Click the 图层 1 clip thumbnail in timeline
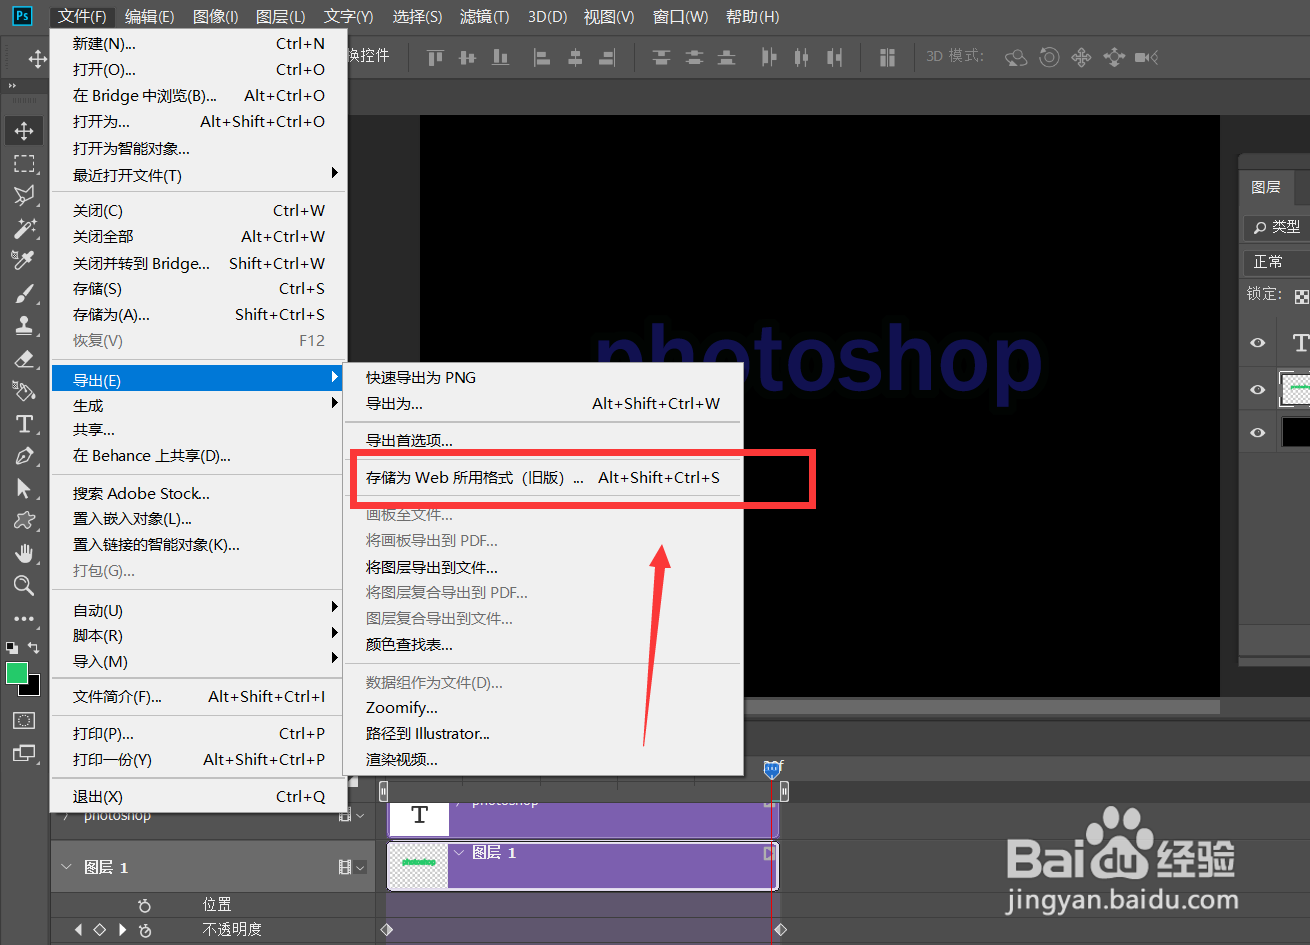This screenshot has height=945, width=1310. pos(418,865)
